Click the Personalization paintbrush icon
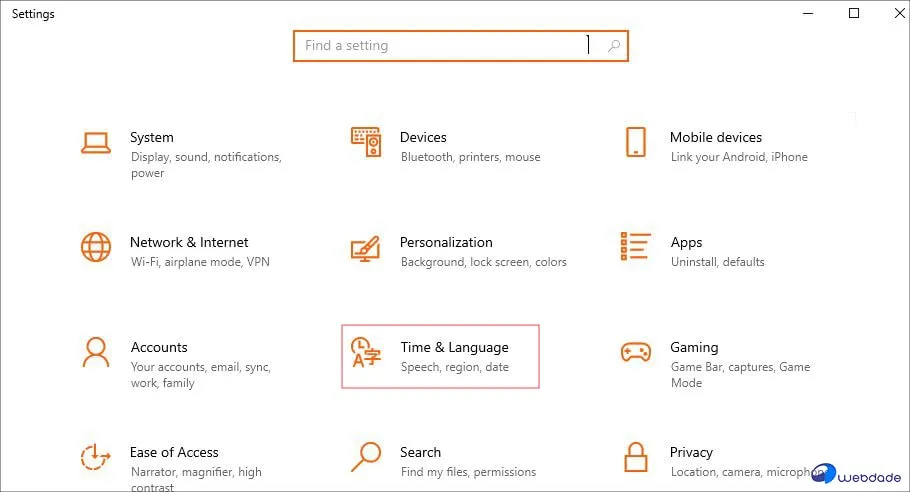 [x=366, y=248]
